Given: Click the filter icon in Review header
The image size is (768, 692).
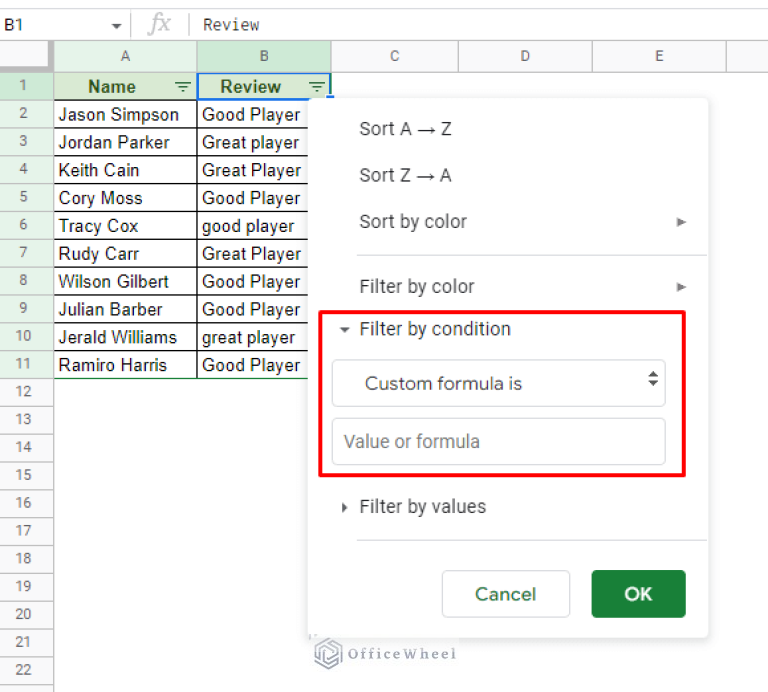Looking at the screenshot, I should tap(316, 87).
